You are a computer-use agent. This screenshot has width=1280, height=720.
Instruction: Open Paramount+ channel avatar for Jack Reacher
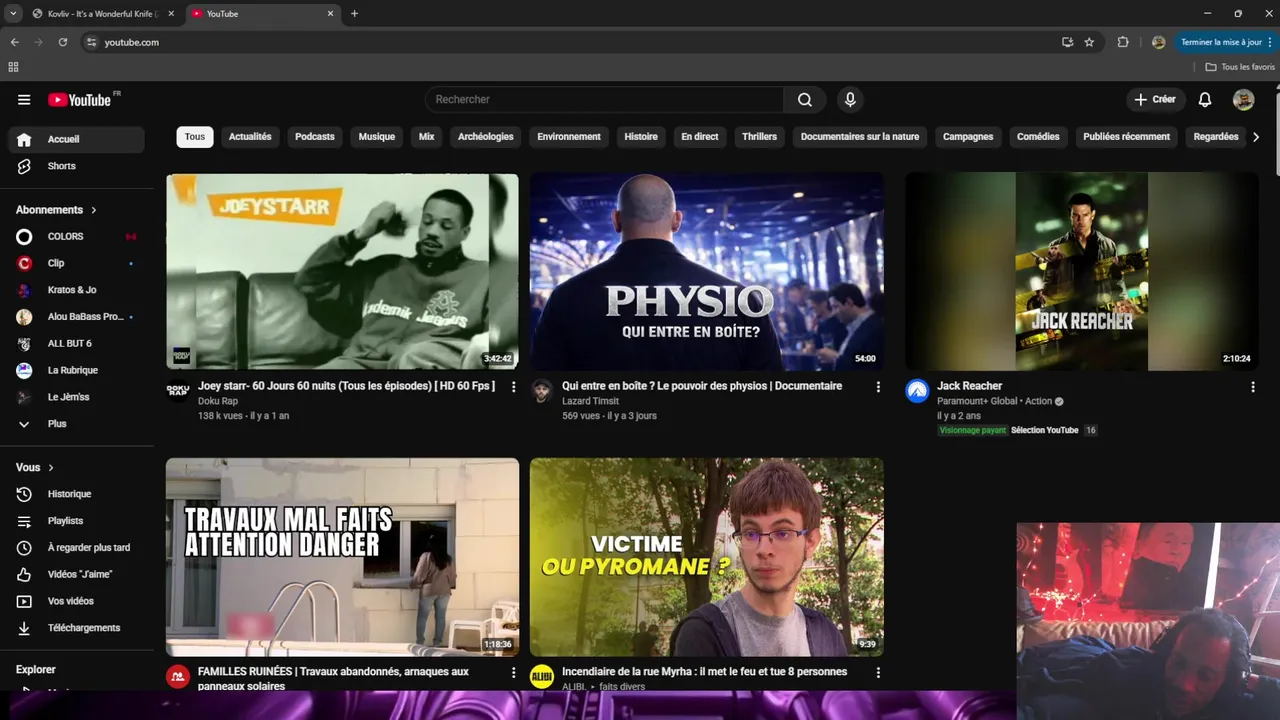tap(917, 391)
